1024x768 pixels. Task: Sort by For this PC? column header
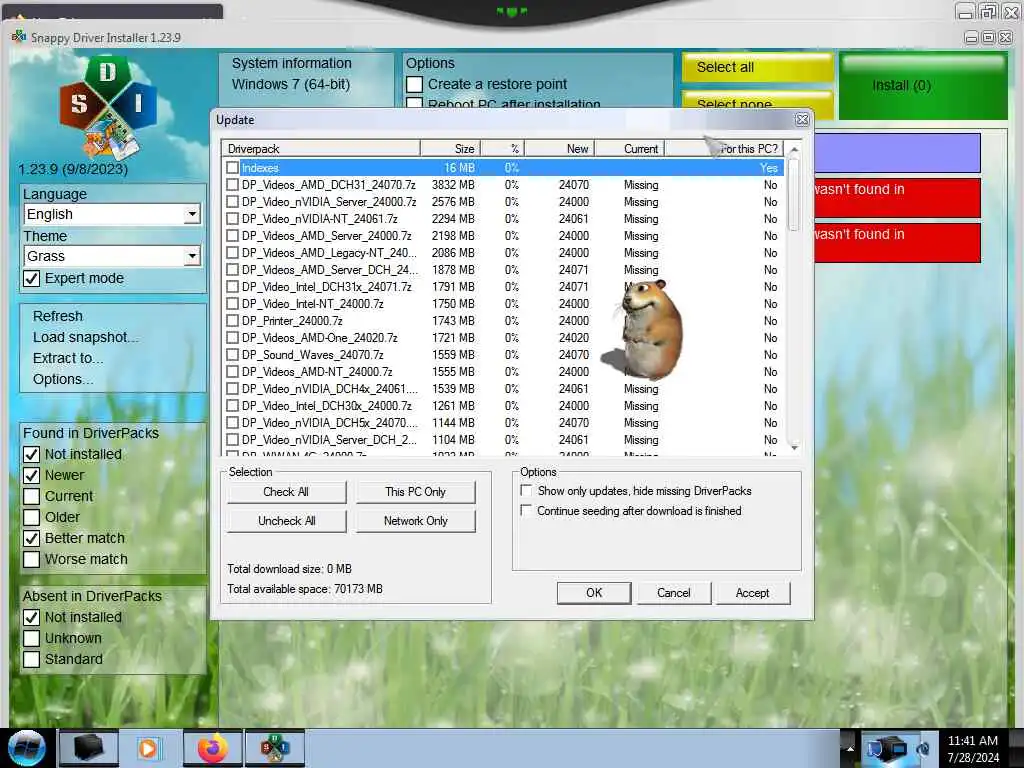(724, 148)
